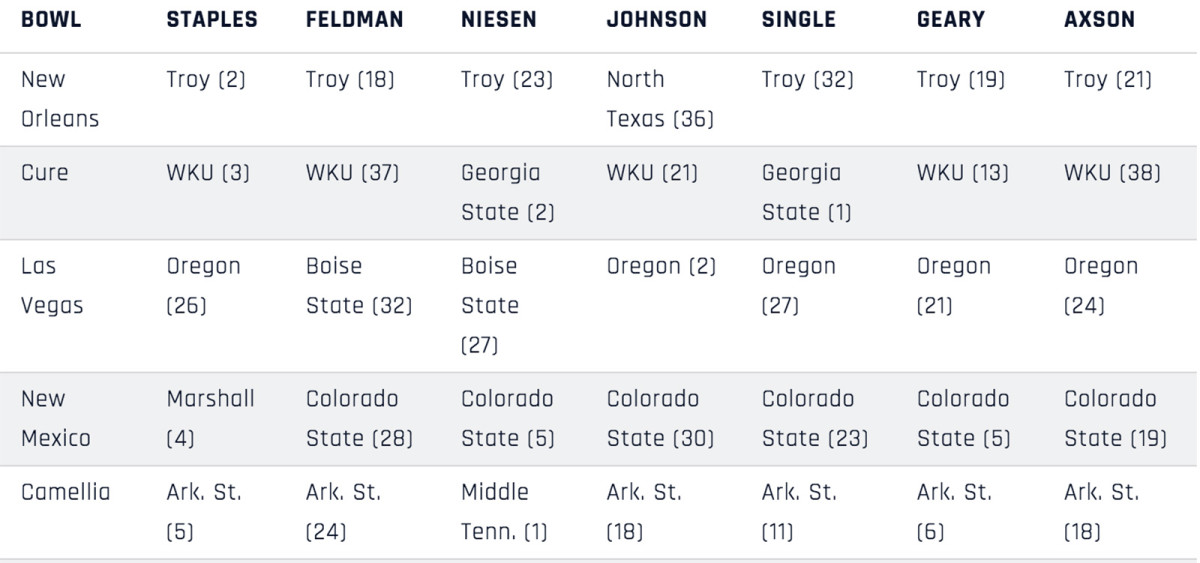Screen dimensions: 1200x563
Task: Click the AXSON column header
Action: click(1099, 20)
